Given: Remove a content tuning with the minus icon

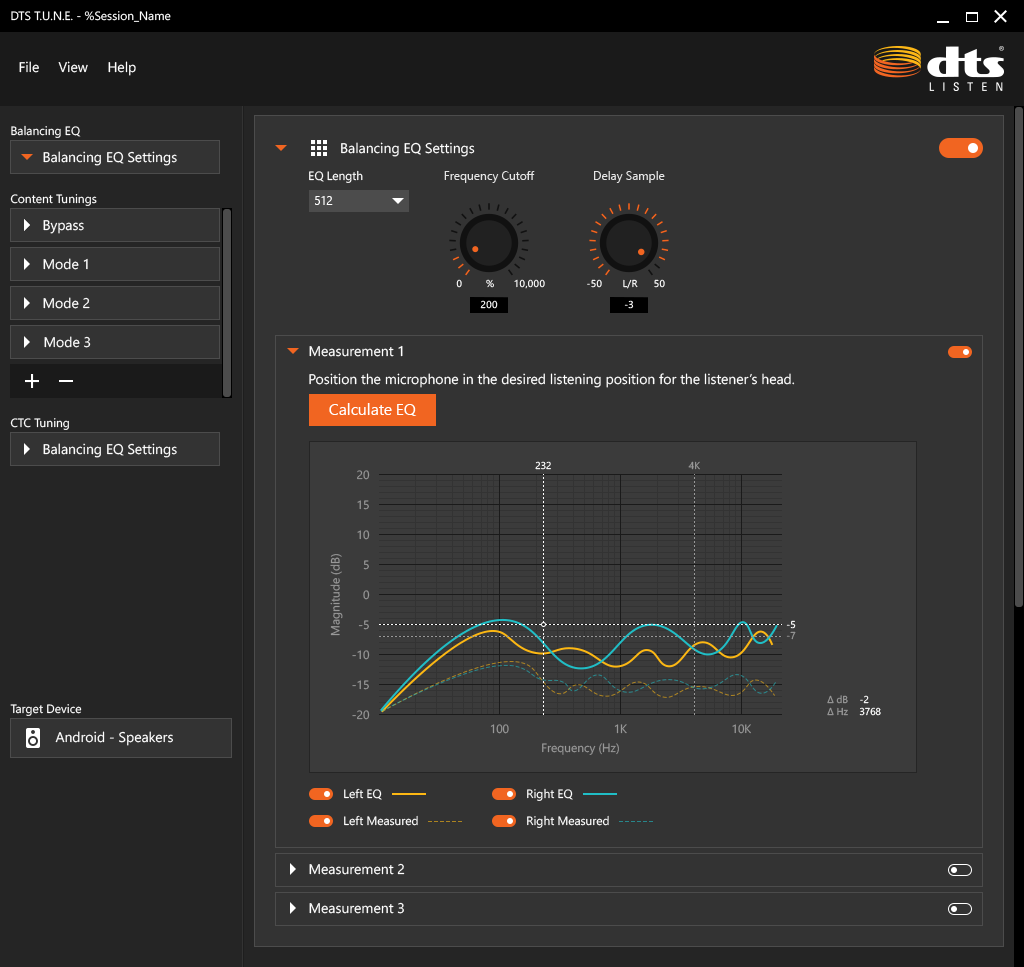Looking at the screenshot, I should [x=66, y=381].
